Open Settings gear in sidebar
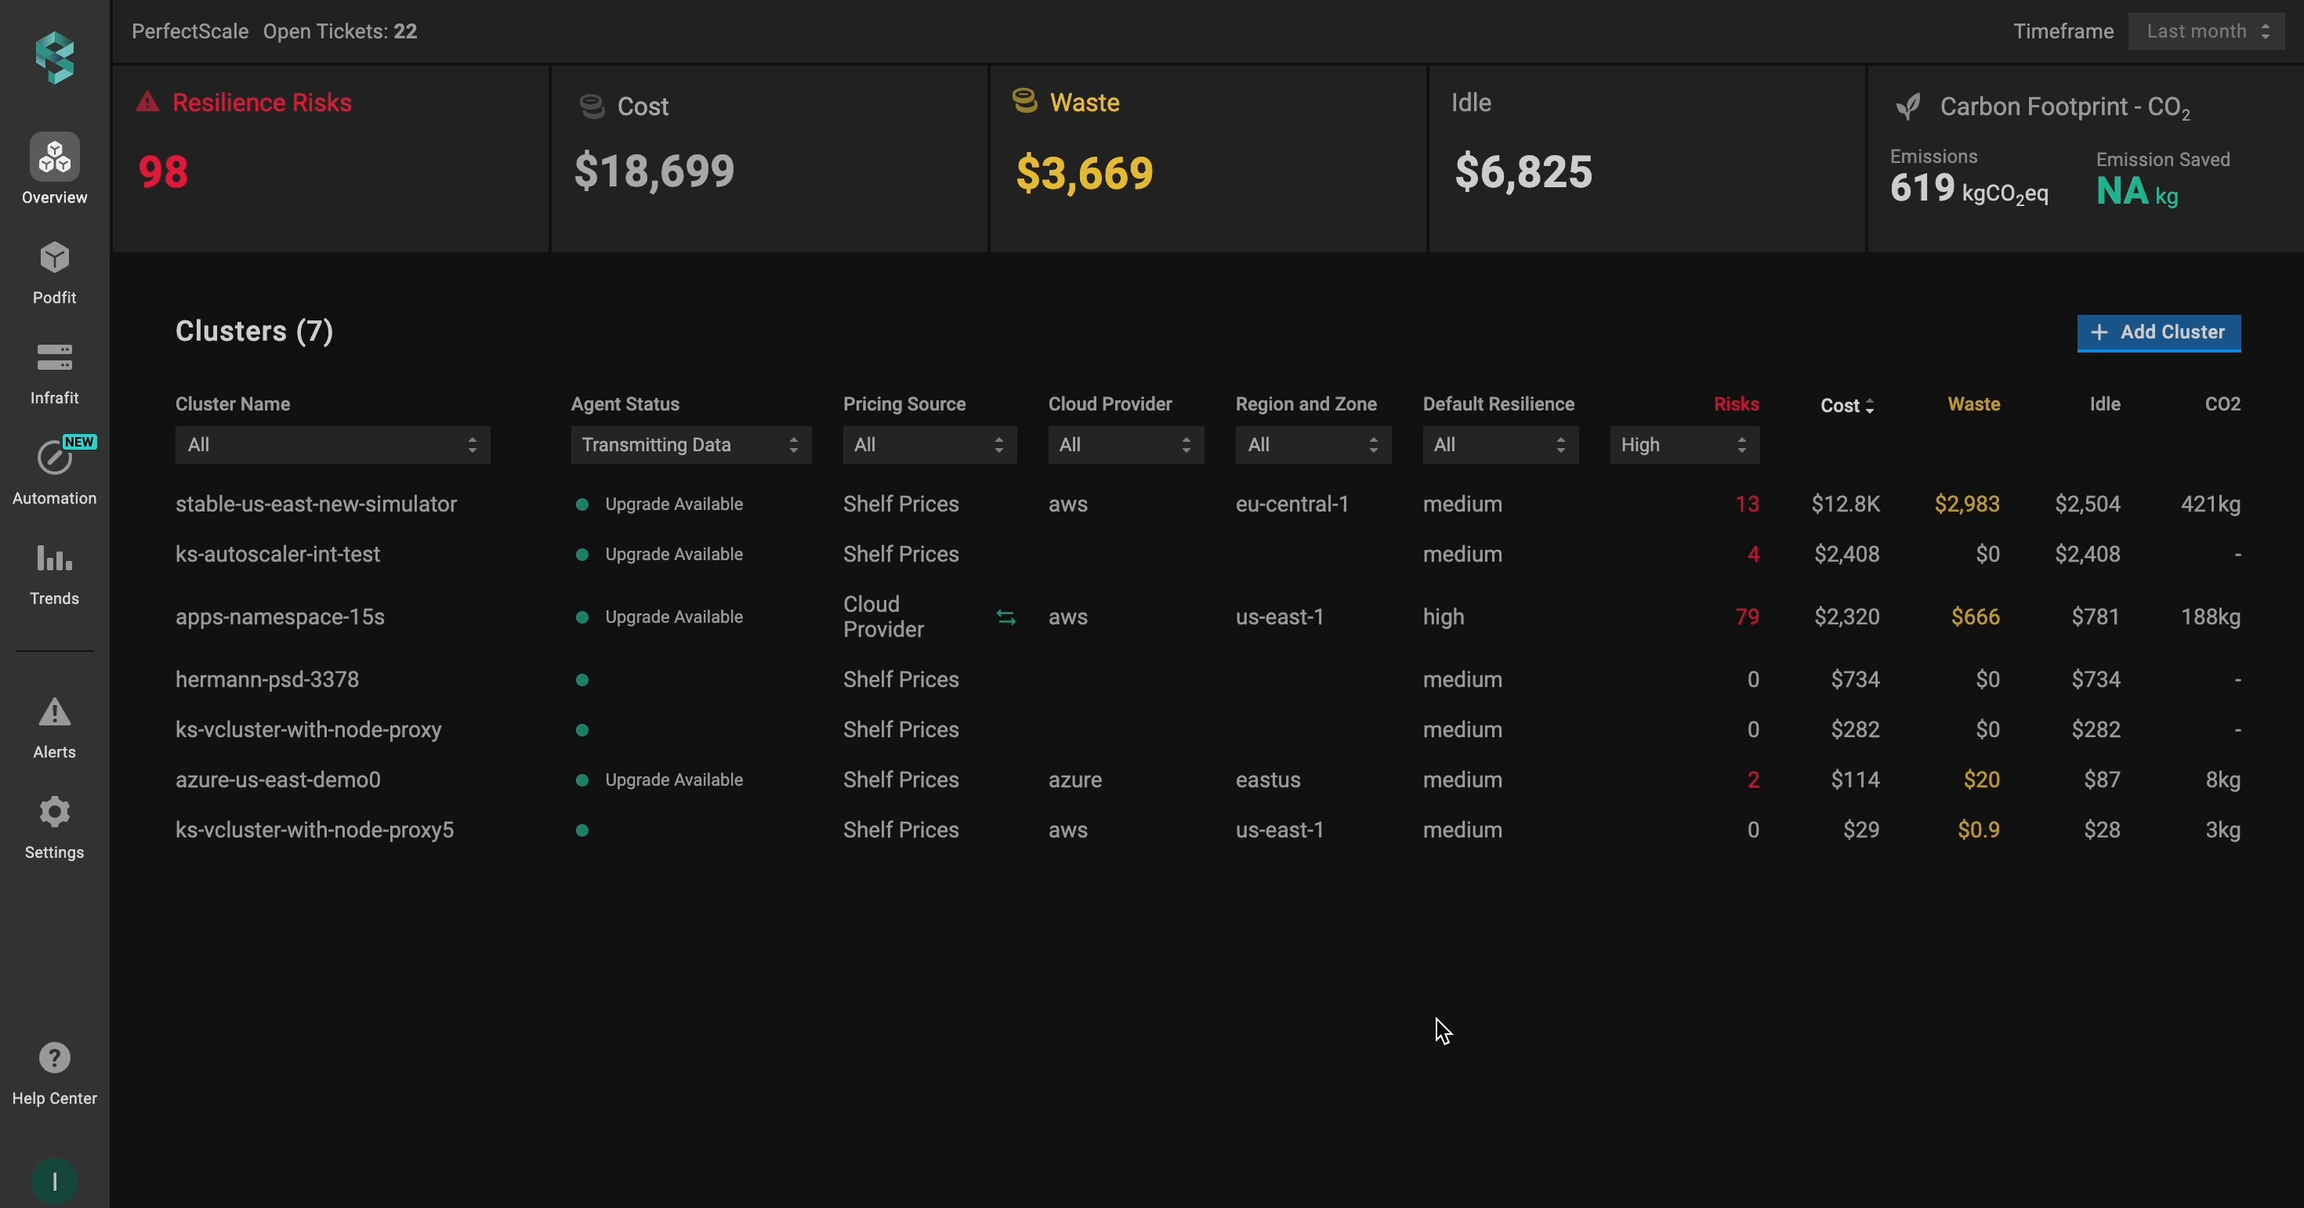2304x1208 pixels. click(54, 827)
